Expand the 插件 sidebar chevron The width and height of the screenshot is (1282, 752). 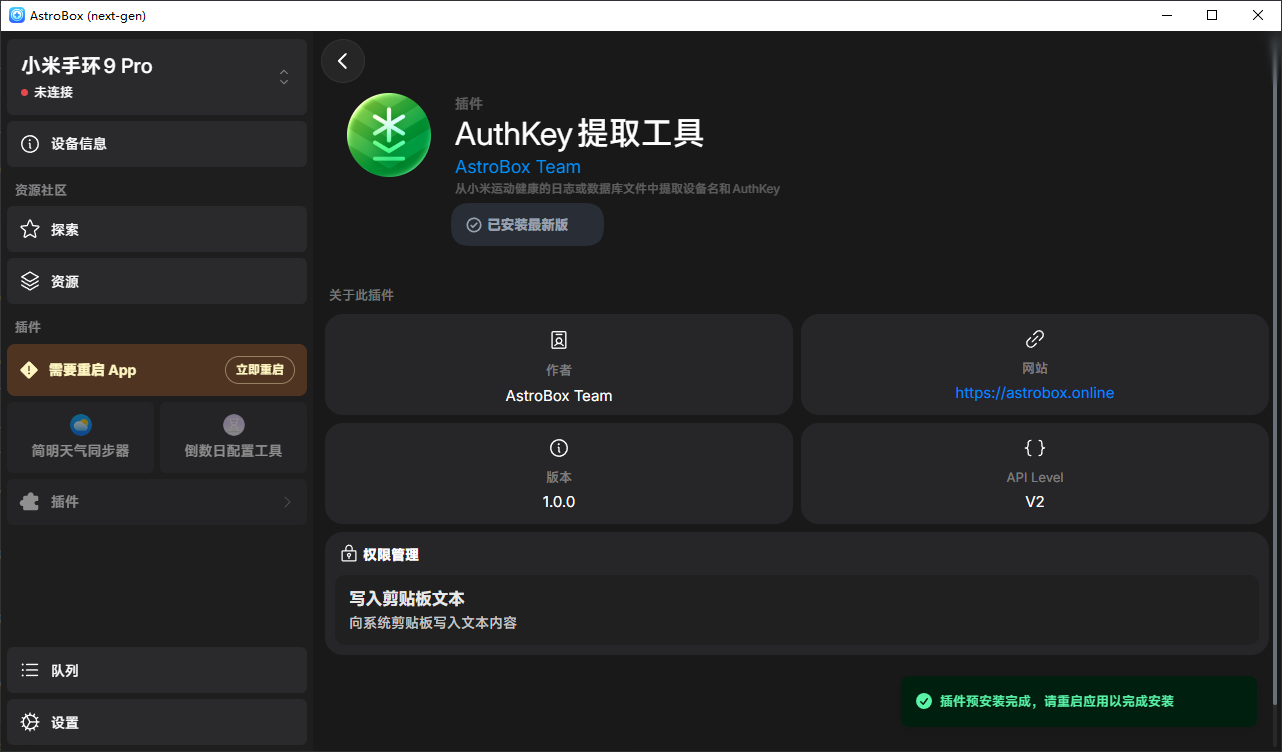click(287, 502)
